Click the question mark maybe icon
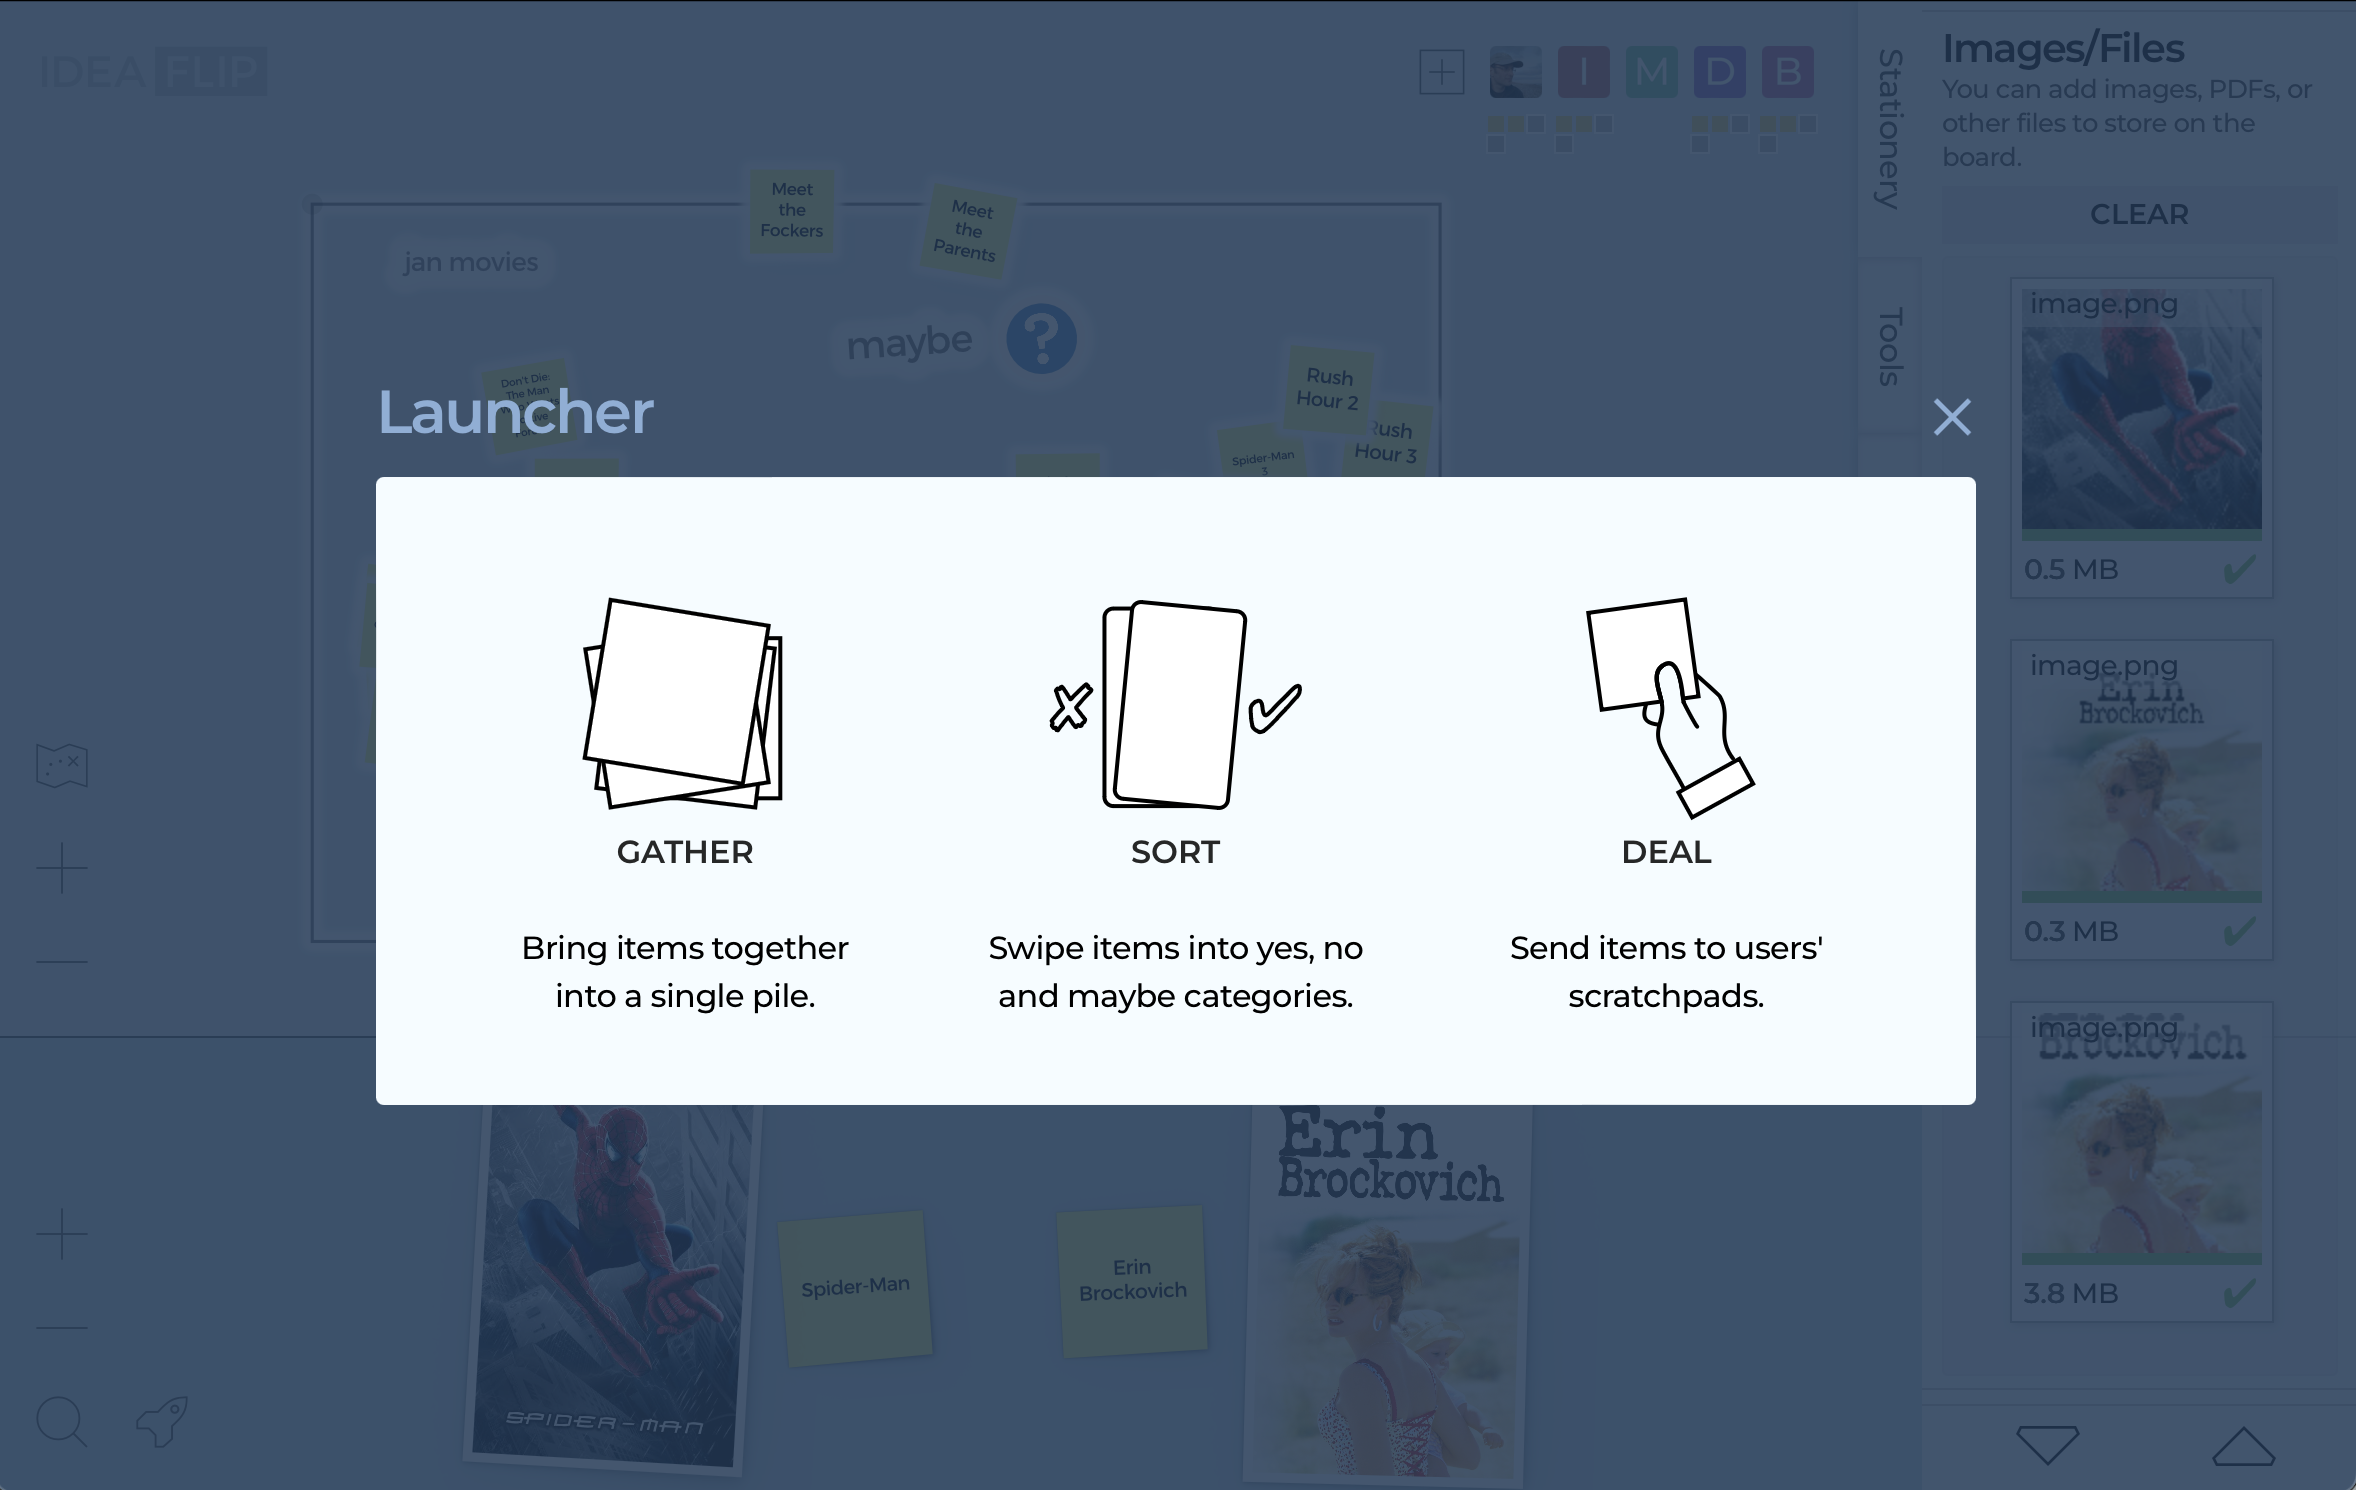This screenshot has height=1490, width=2356. 1041,339
